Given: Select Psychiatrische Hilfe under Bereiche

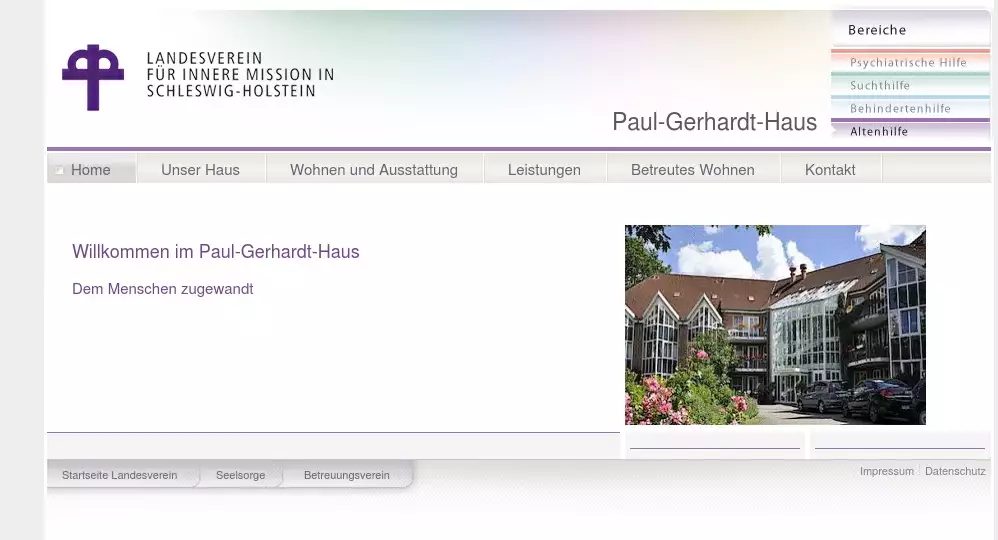Looking at the screenshot, I should (x=908, y=62).
